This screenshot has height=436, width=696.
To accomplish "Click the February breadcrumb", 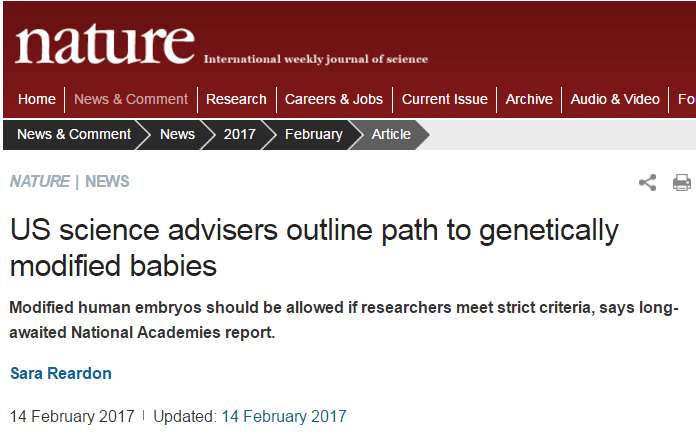I will click(313, 134).
